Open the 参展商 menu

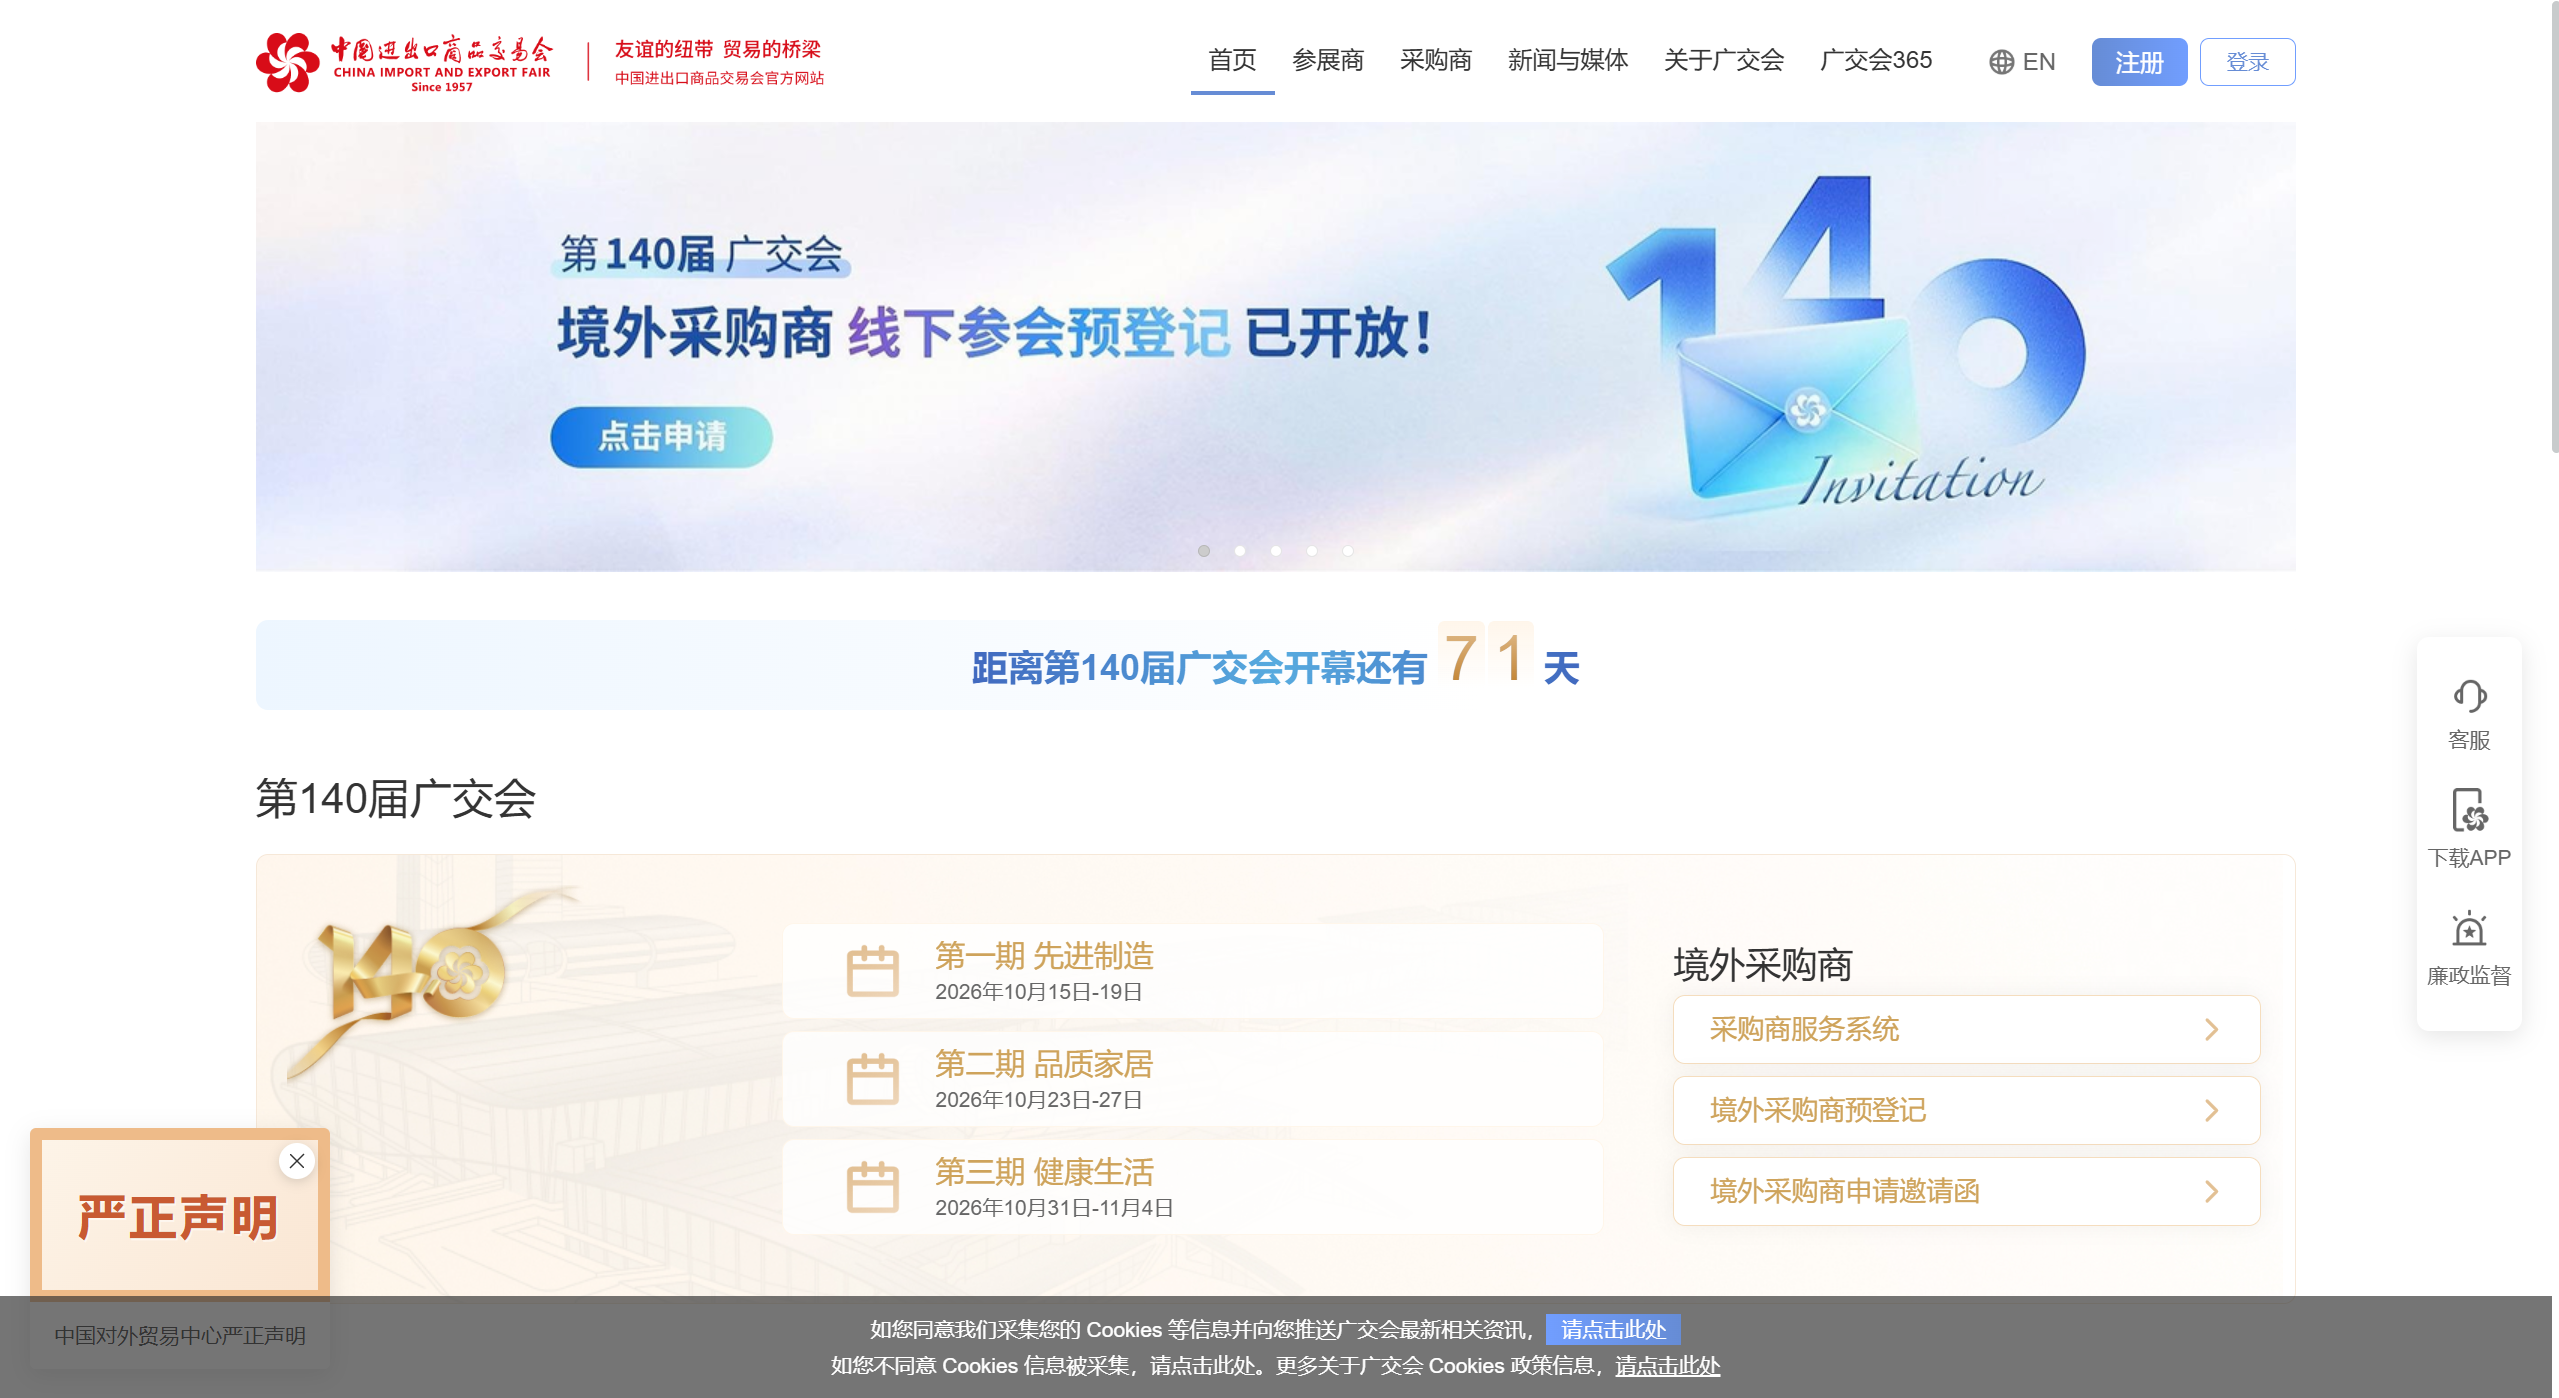pyautogui.click(x=1328, y=60)
